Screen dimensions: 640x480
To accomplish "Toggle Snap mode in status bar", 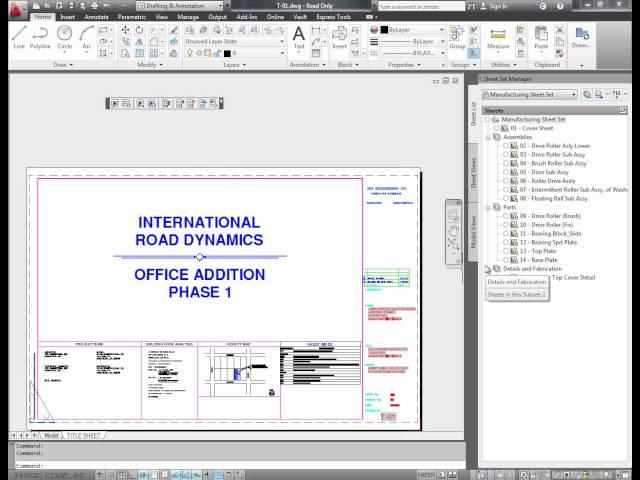I will tap(112, 475).
